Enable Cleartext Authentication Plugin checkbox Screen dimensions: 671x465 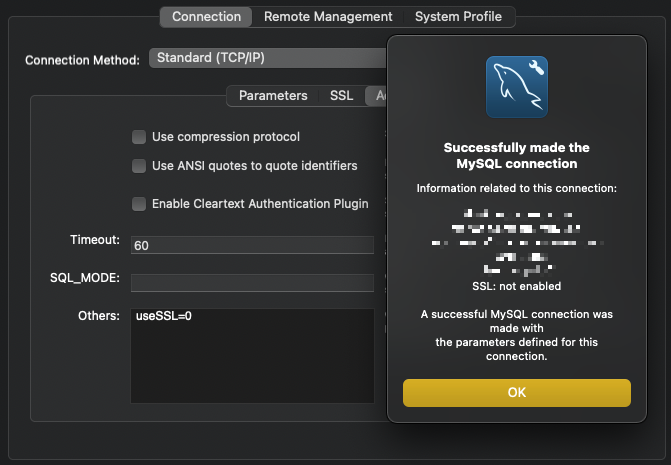coord(139,204)
